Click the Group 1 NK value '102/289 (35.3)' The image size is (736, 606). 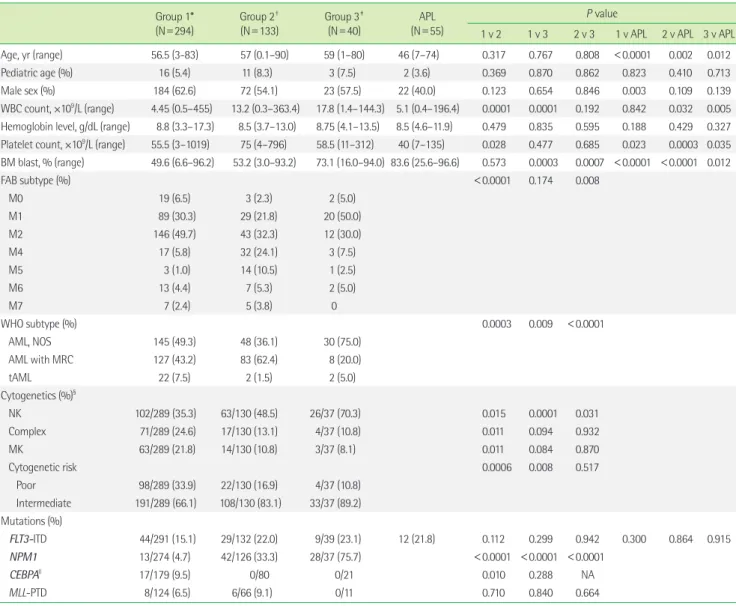point(166,414)
